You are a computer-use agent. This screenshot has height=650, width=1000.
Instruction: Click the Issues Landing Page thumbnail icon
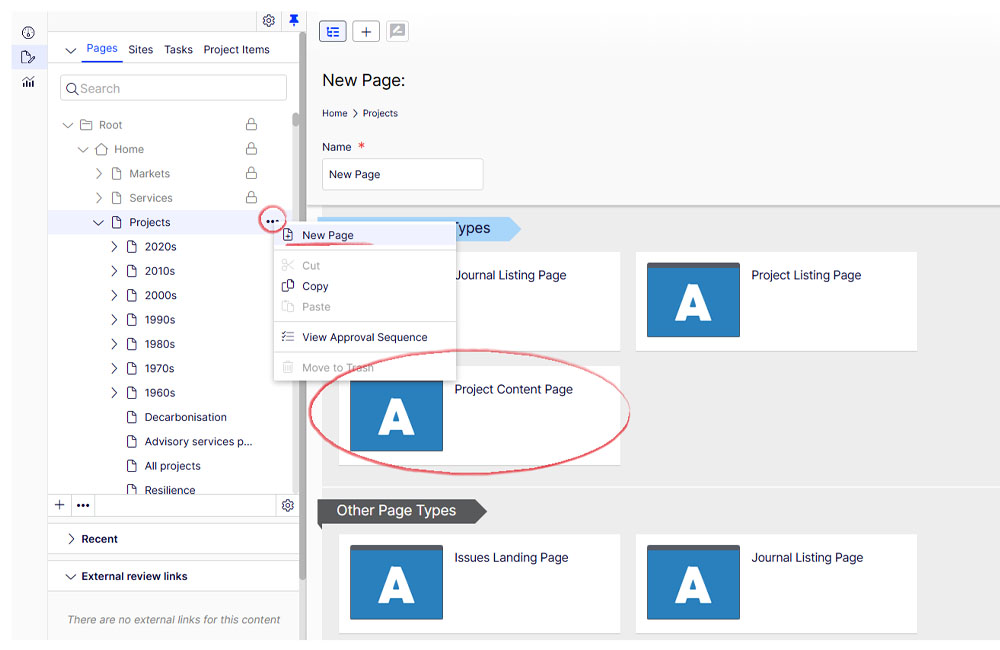tap(396, 582)
